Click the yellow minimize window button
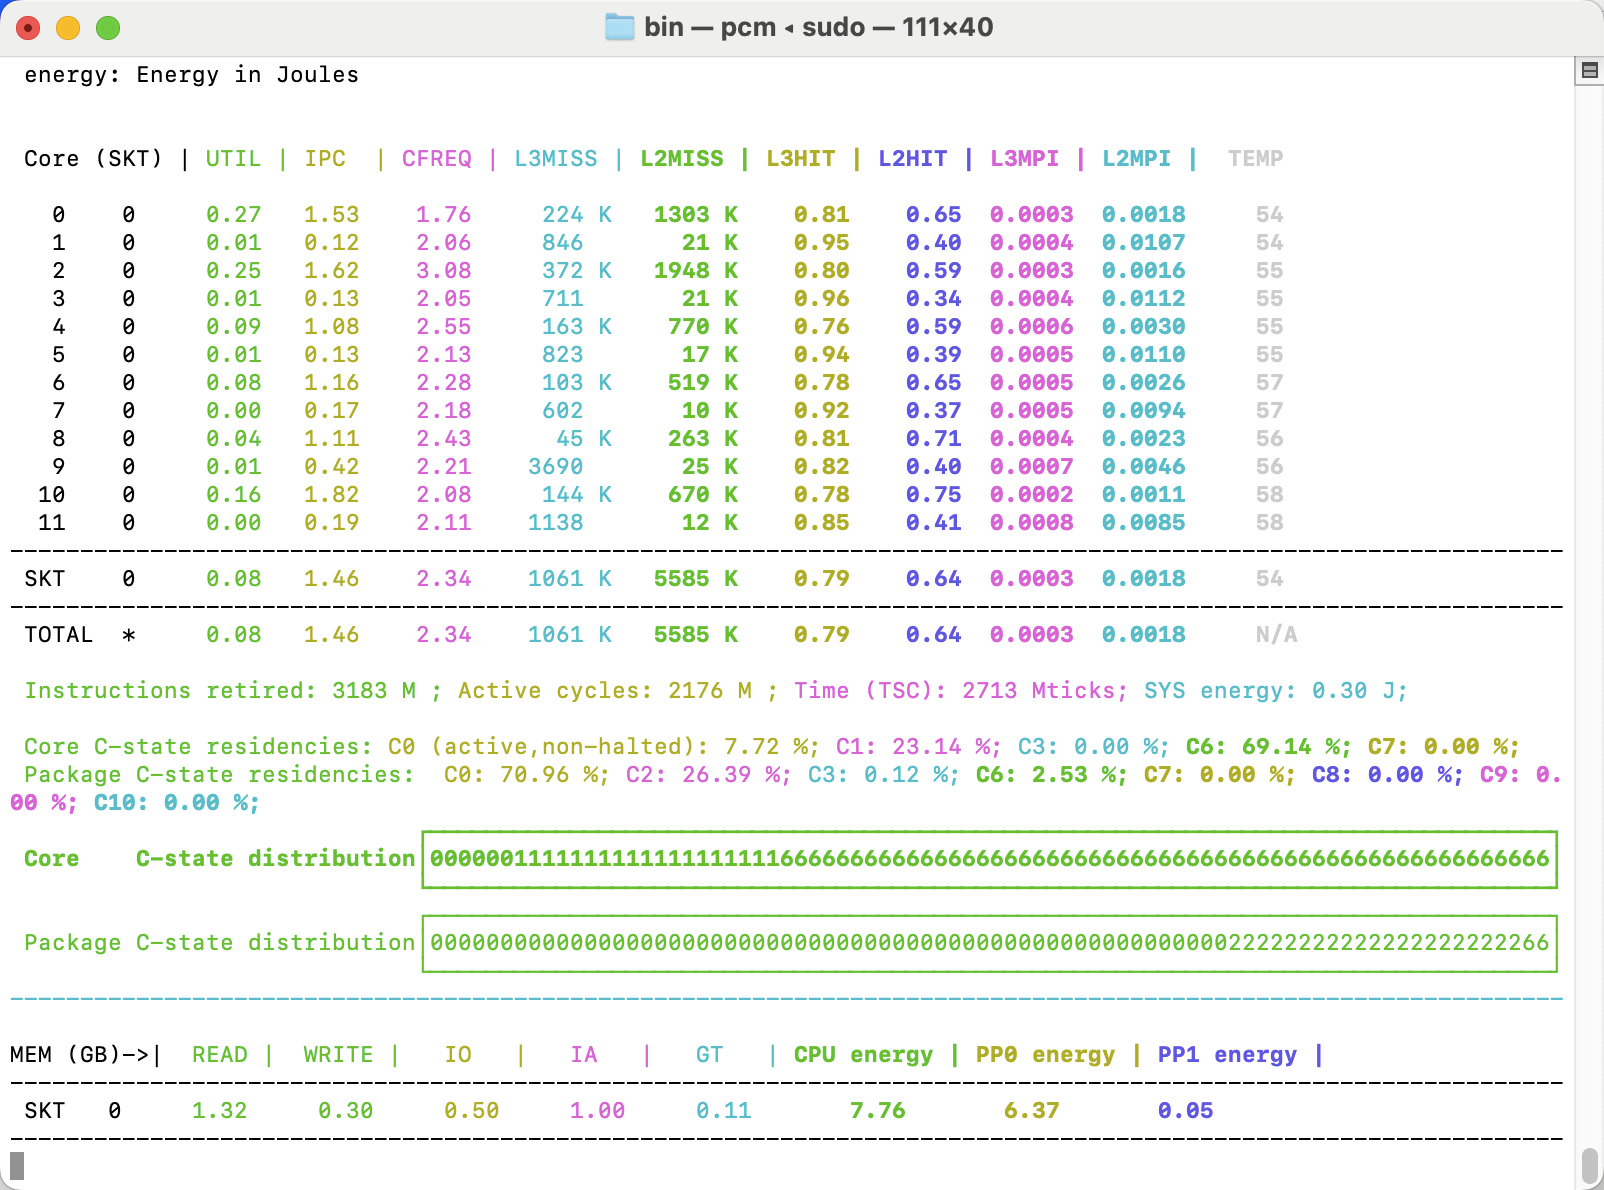The image size is (1604, 1190). tap(68, 28)
